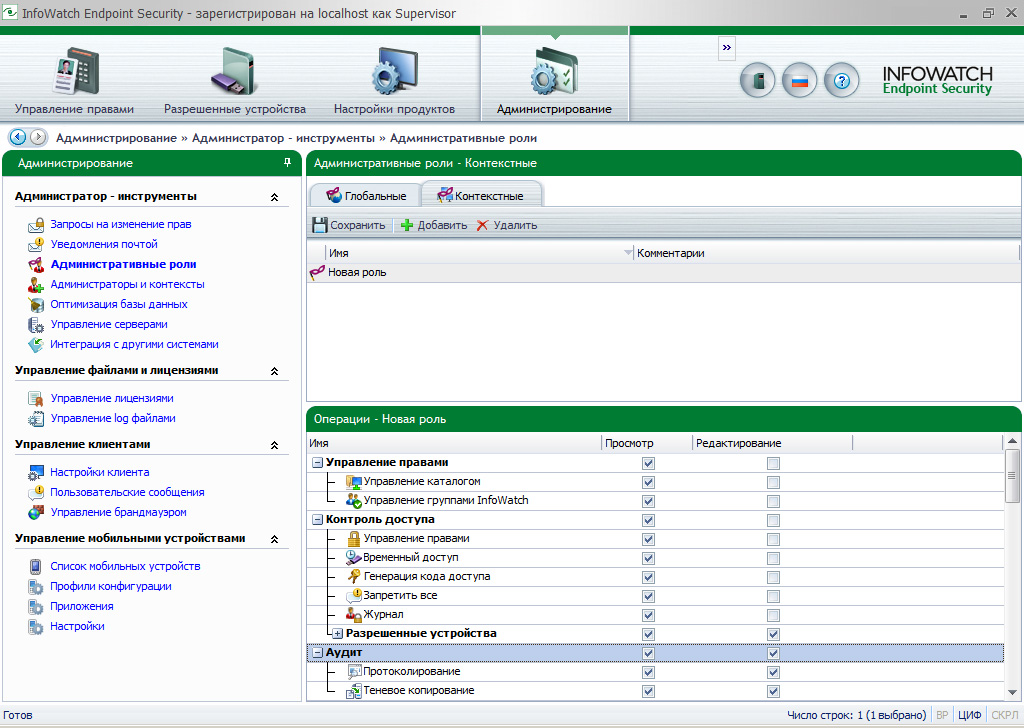Click the round exit door icon
1024x728 pixels.
click(757, 81)
